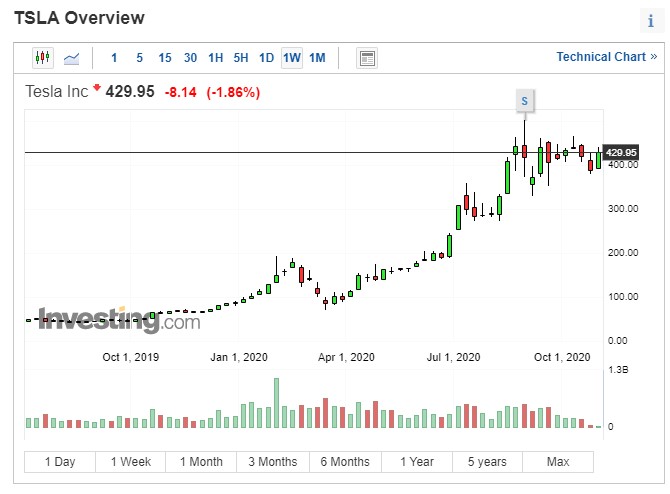The width and height of the screenshot is (670, 494).
Task: Click the tallest volume bar
Action: [276, 403]
